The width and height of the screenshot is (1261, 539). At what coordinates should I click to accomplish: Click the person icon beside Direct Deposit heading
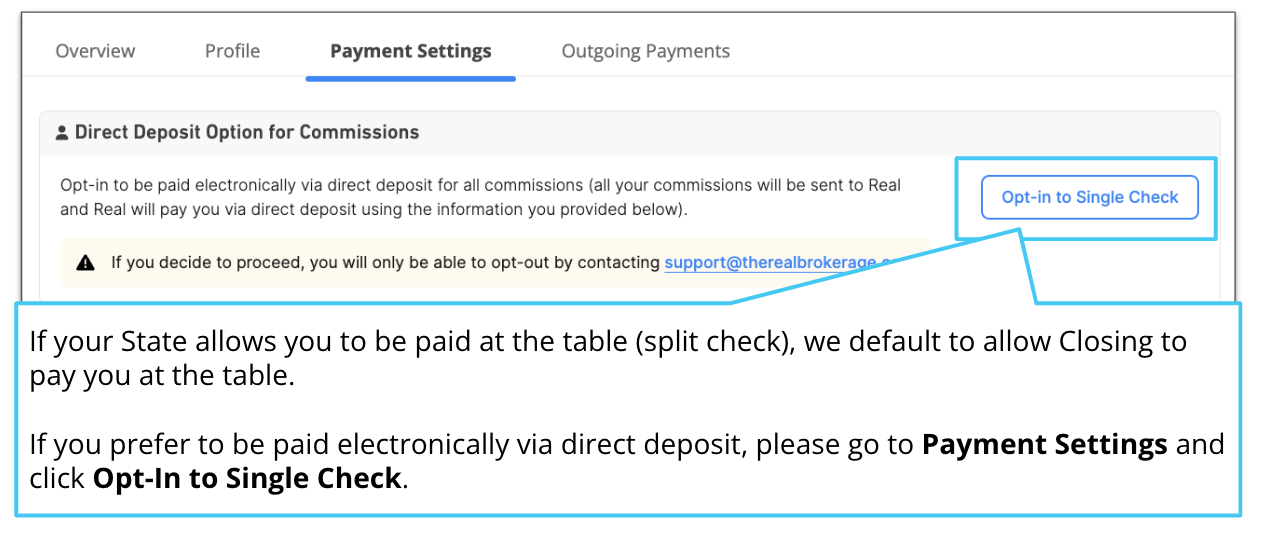(62, 133)
